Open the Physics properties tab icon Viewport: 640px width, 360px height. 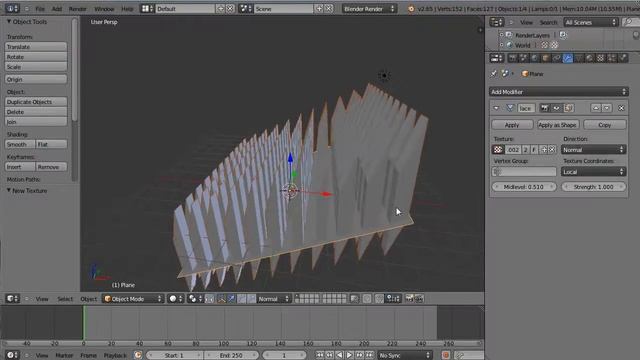click(623, 58)
